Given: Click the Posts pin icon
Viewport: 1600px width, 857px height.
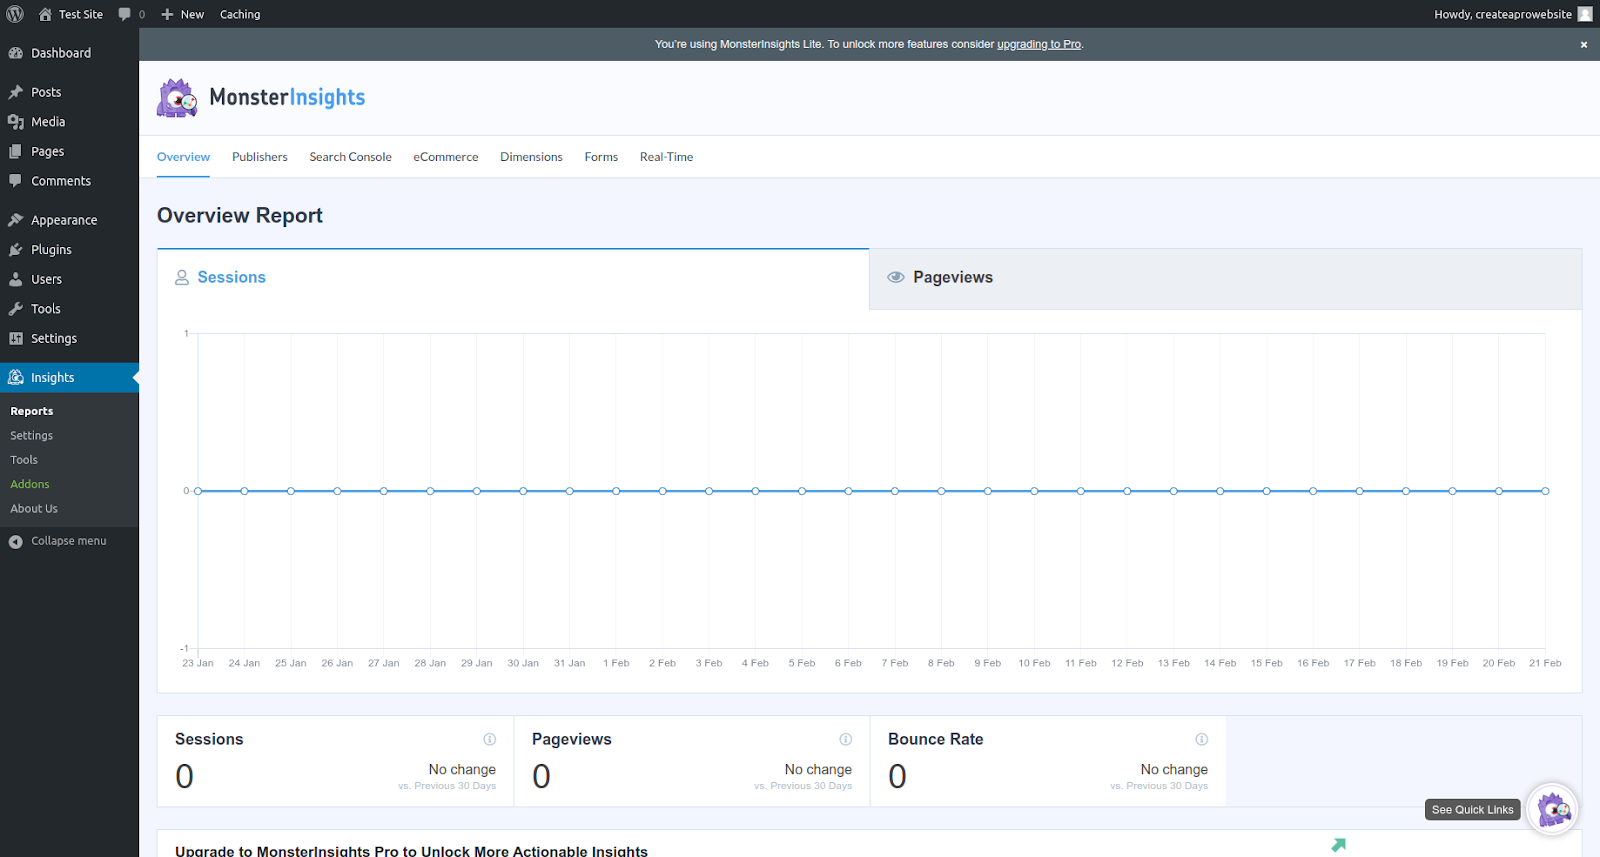Looking at the screenshot, I should [x=16, y=92].
